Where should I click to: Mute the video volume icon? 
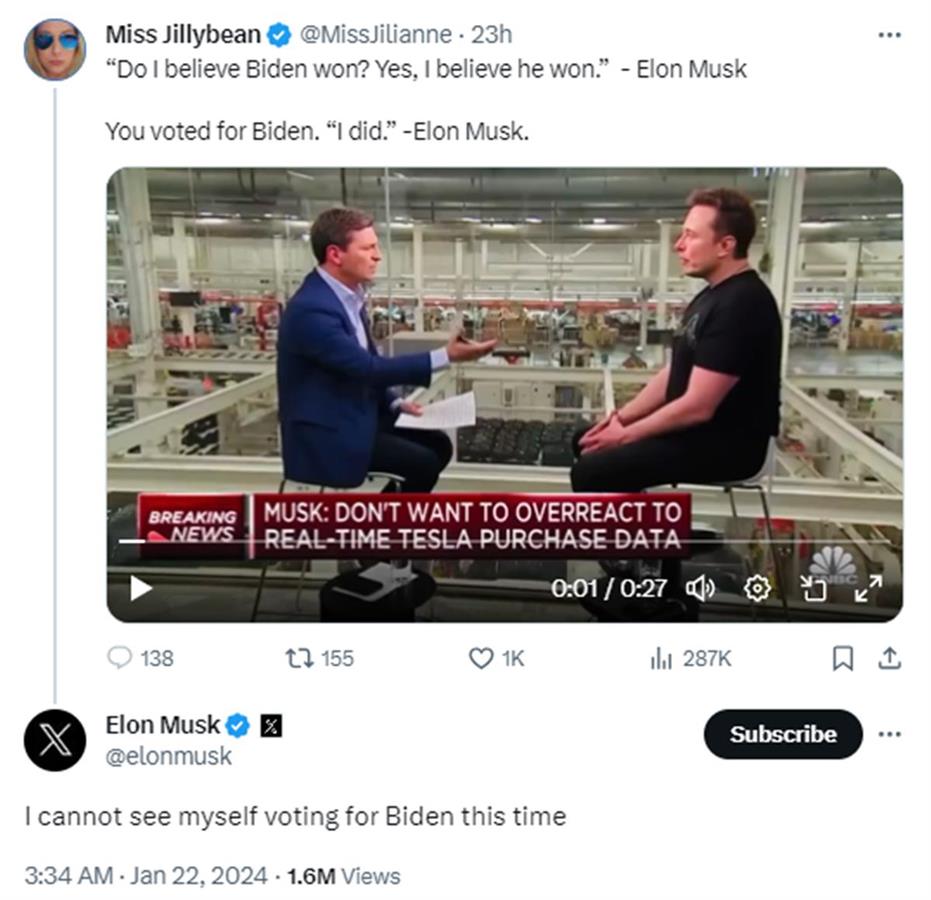click(x=700, y=588)
